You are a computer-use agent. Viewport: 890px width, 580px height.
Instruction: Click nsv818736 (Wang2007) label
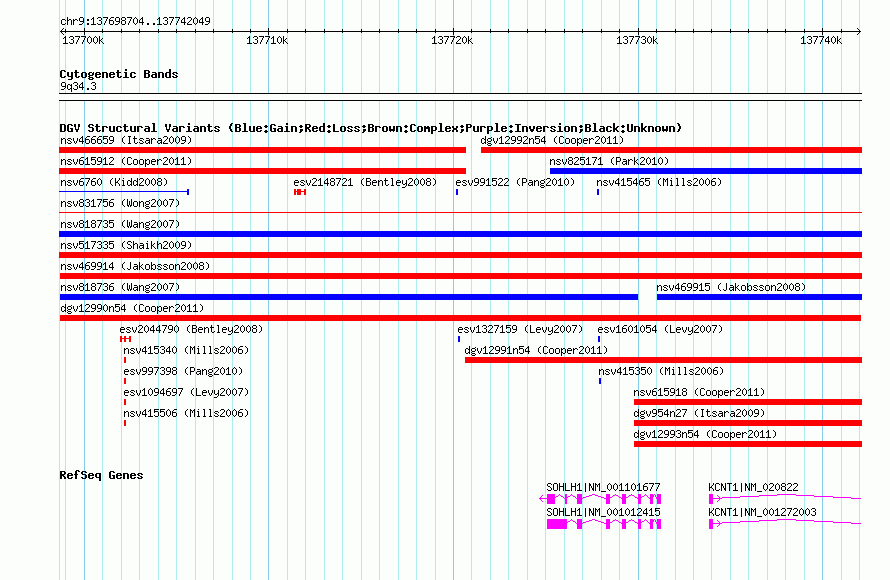tap(120, 287)
